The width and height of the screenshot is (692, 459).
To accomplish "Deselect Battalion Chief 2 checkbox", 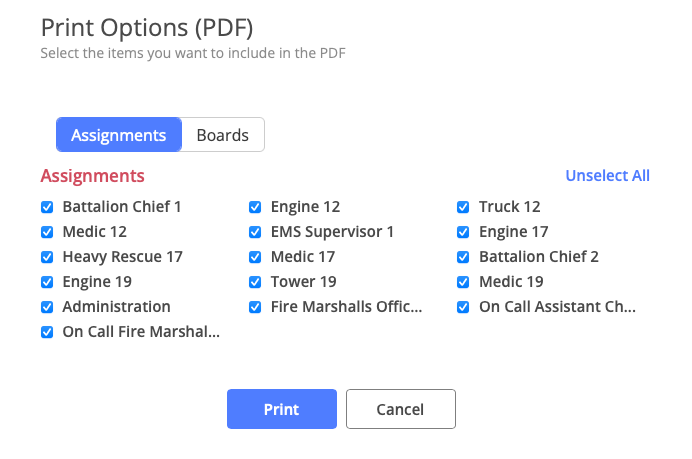I will click(x=463, y=257).
